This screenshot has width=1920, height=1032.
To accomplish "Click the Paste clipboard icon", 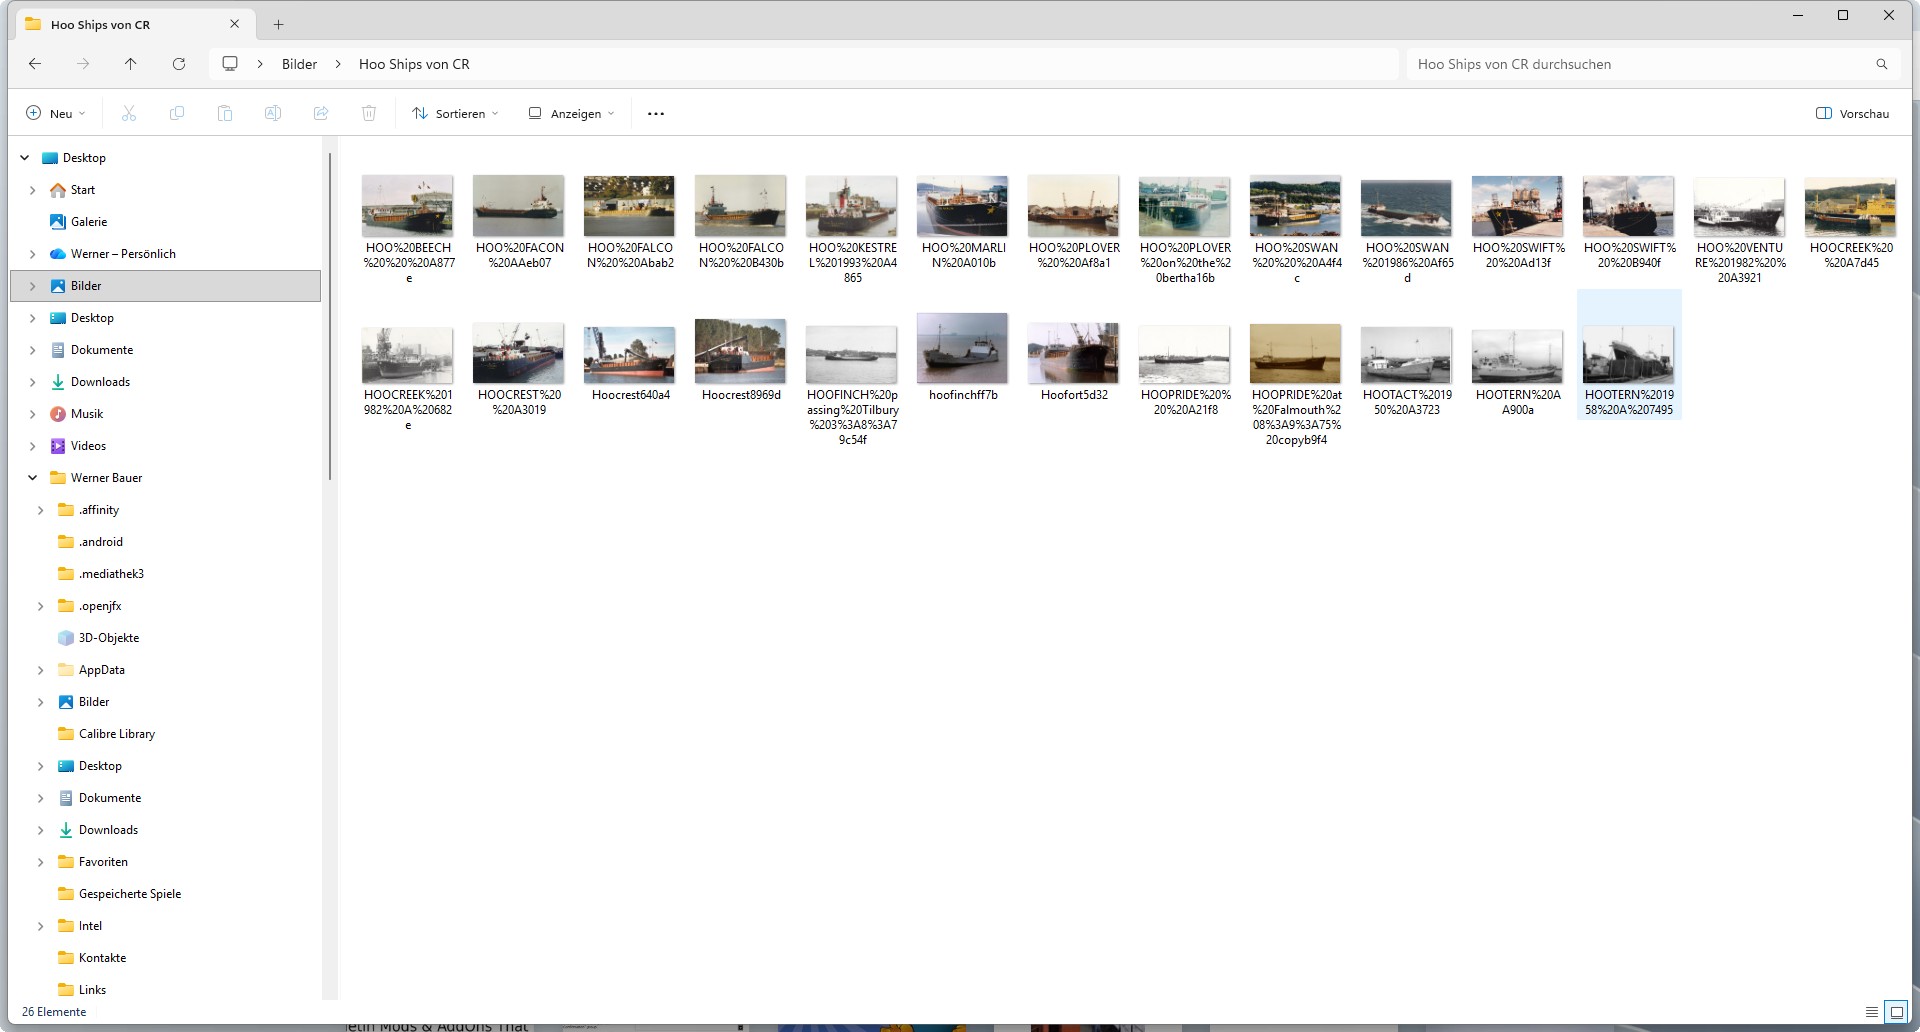I will point(225,114).
